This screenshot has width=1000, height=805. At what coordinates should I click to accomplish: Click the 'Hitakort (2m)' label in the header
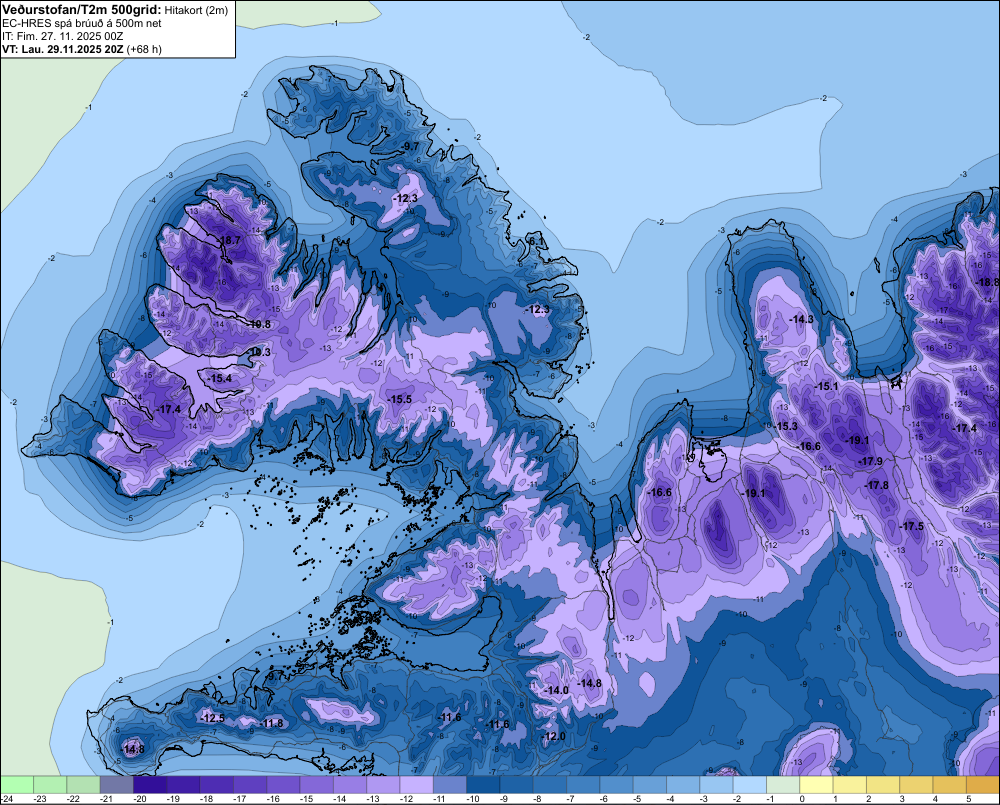pos(196,10)
